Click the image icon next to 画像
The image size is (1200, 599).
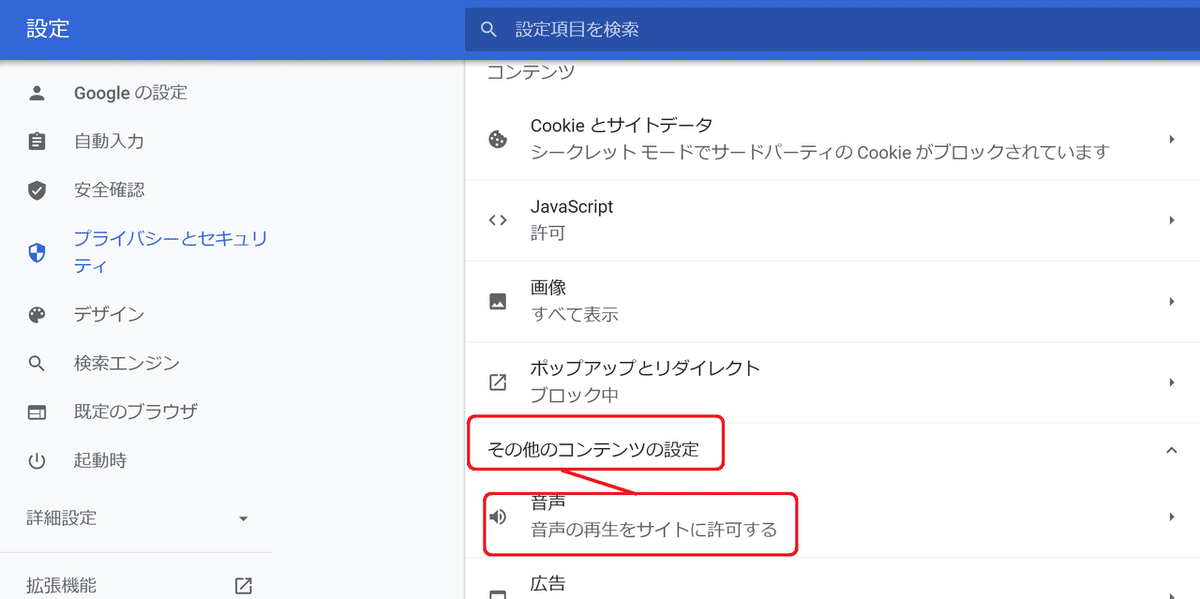pos(496,298)
